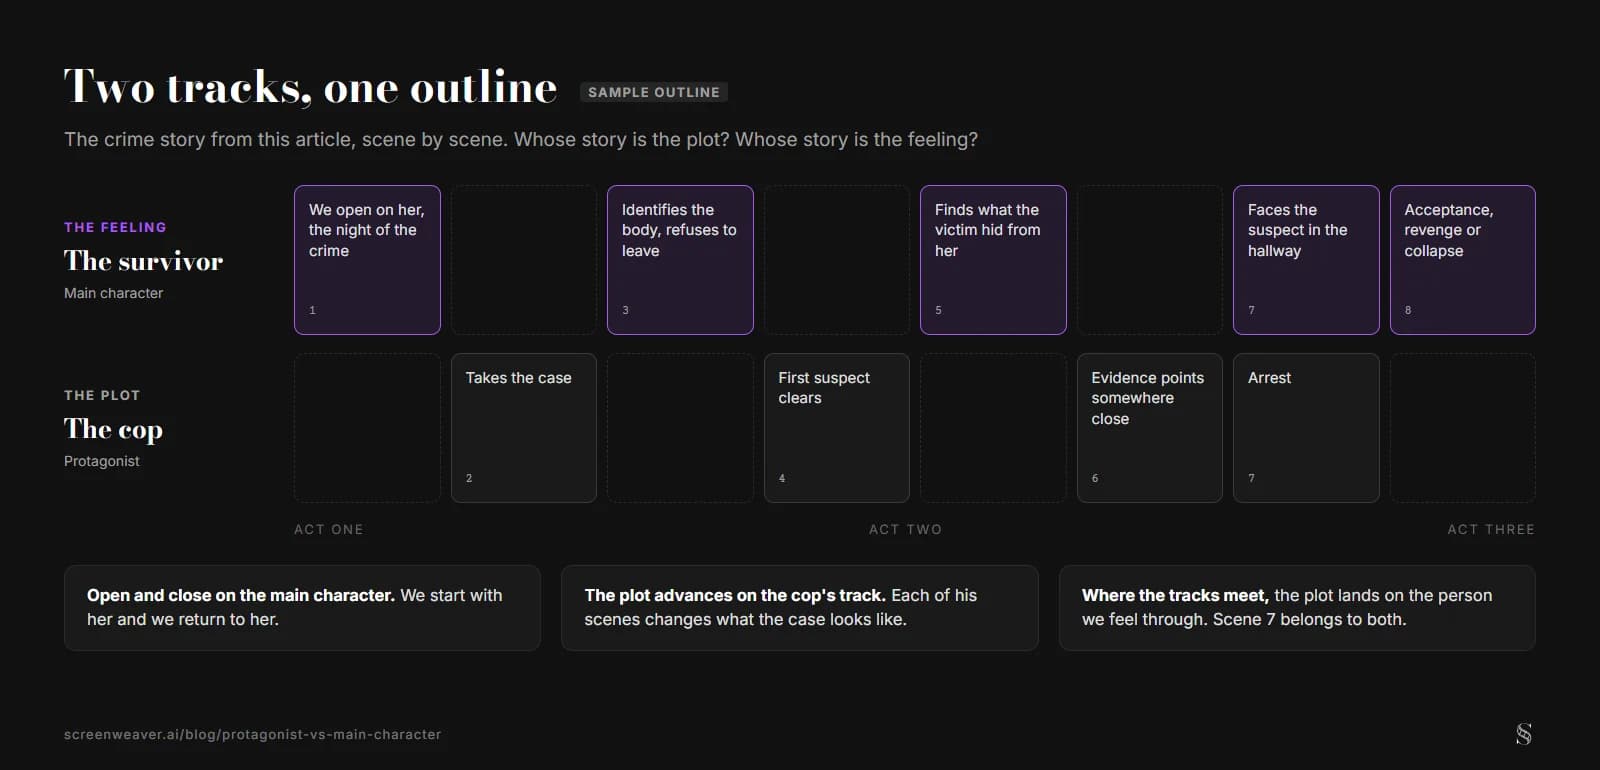
Task: Select the "First suspect clears" scene card
Action: pyautogui.click(x=837, y=428)
